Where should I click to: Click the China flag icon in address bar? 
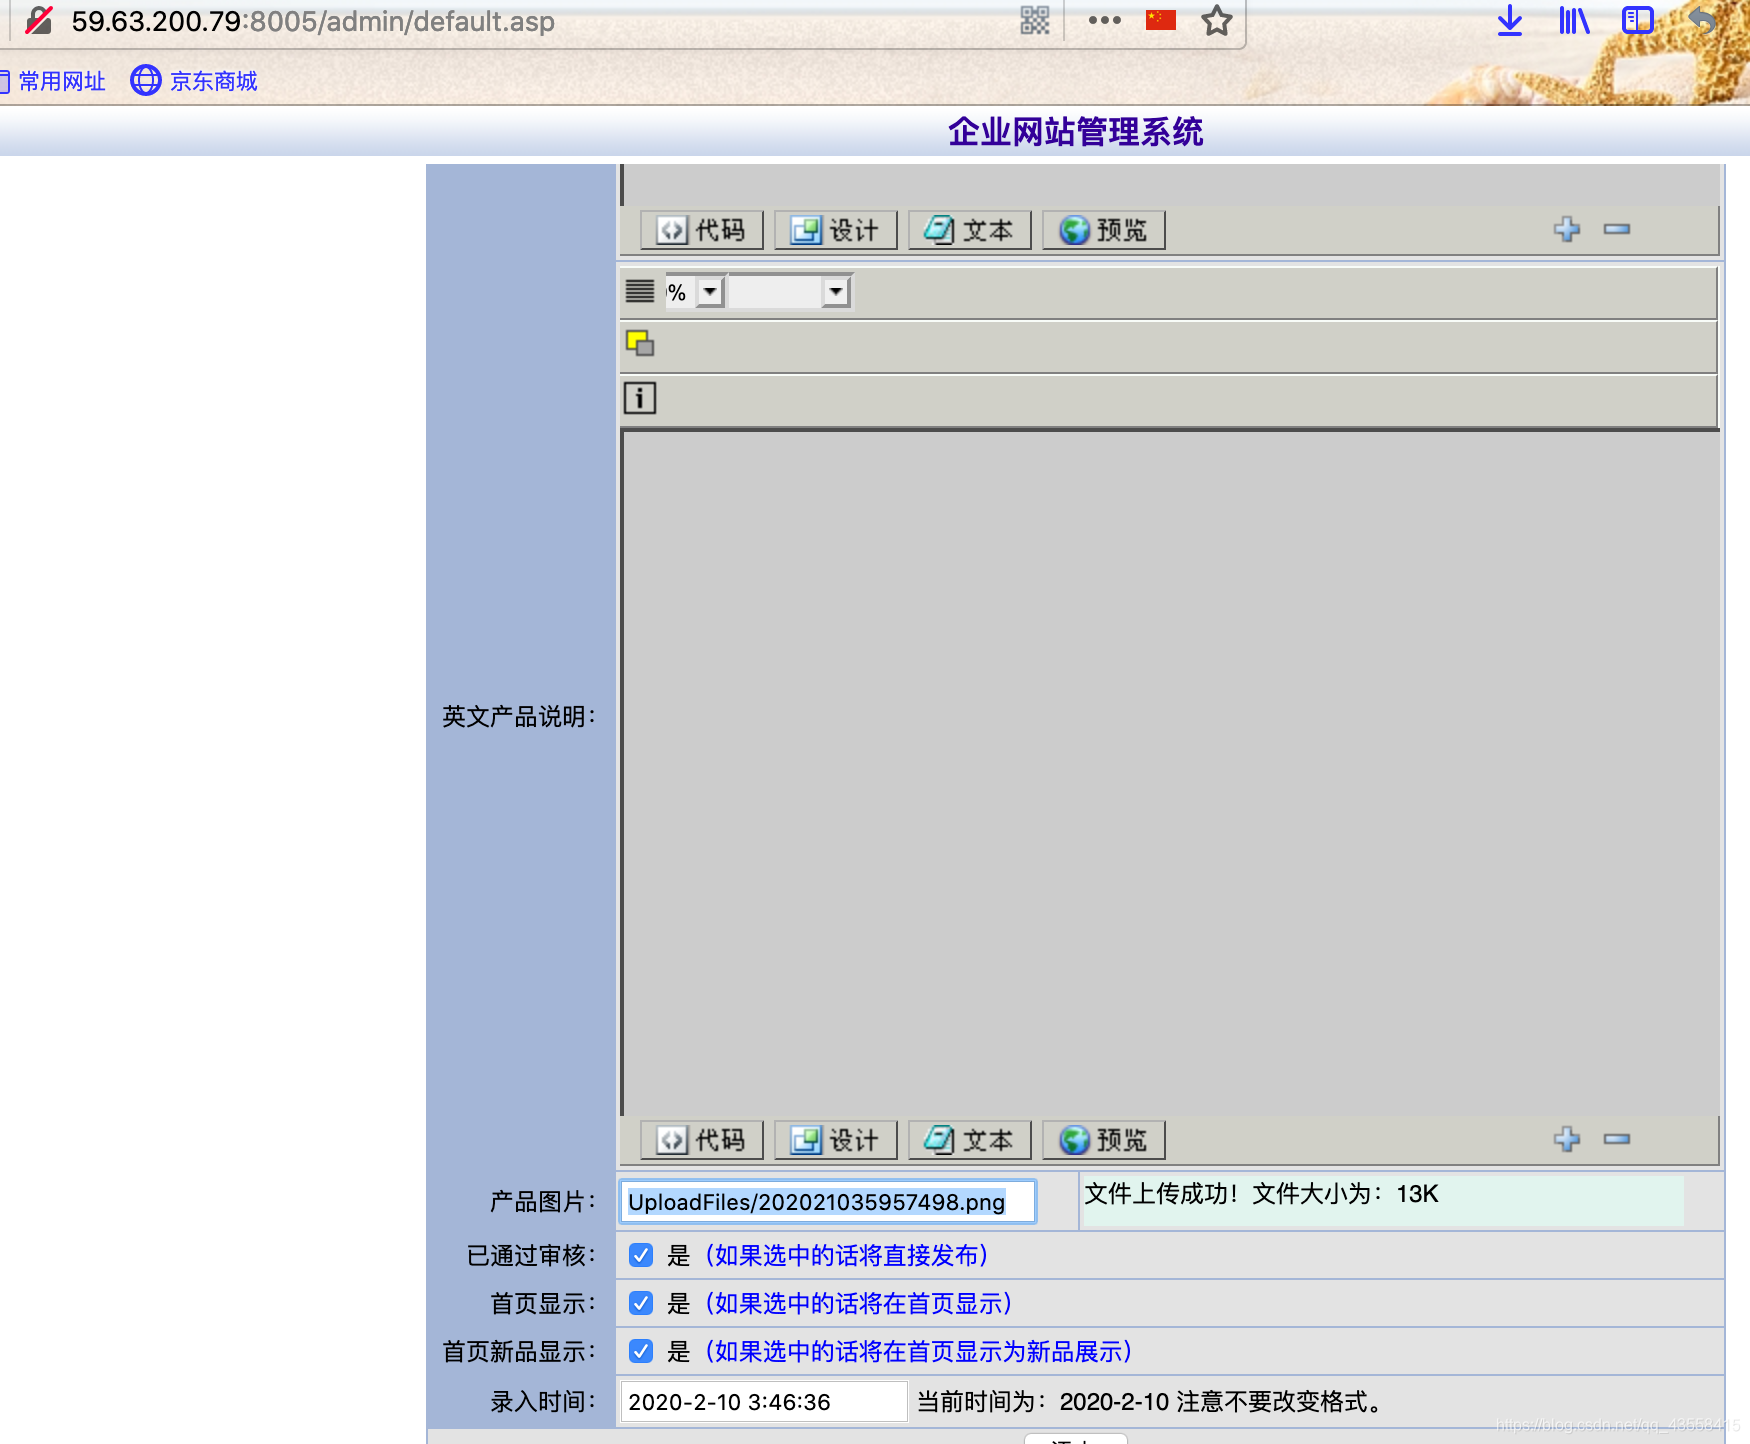pyautogui.click(x=1160, y=20)
